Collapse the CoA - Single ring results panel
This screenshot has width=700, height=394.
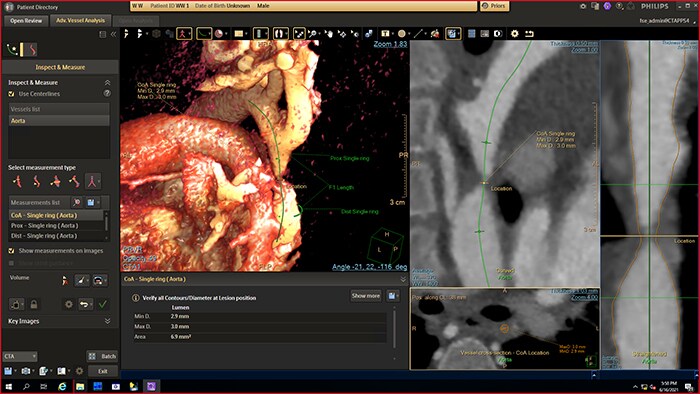click(403, 279)
